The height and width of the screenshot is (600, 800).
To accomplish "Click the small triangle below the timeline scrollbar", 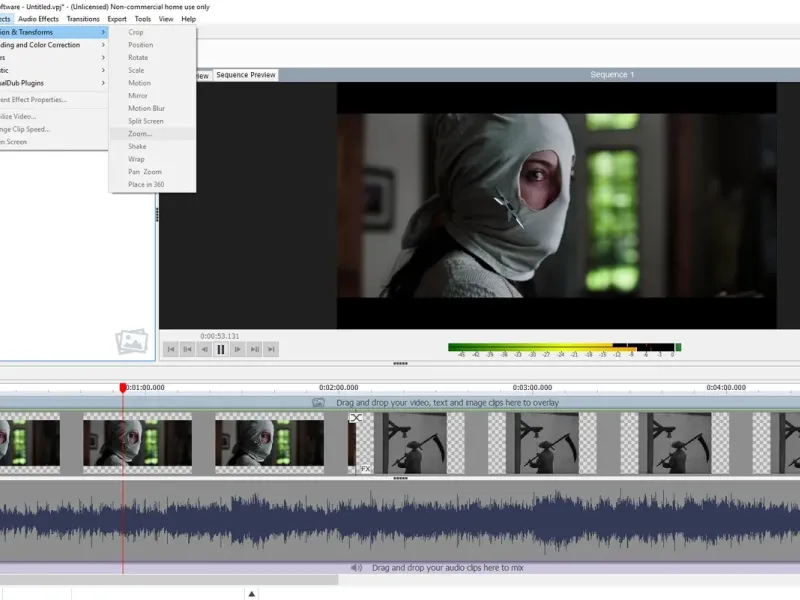I will coord(252,593).
